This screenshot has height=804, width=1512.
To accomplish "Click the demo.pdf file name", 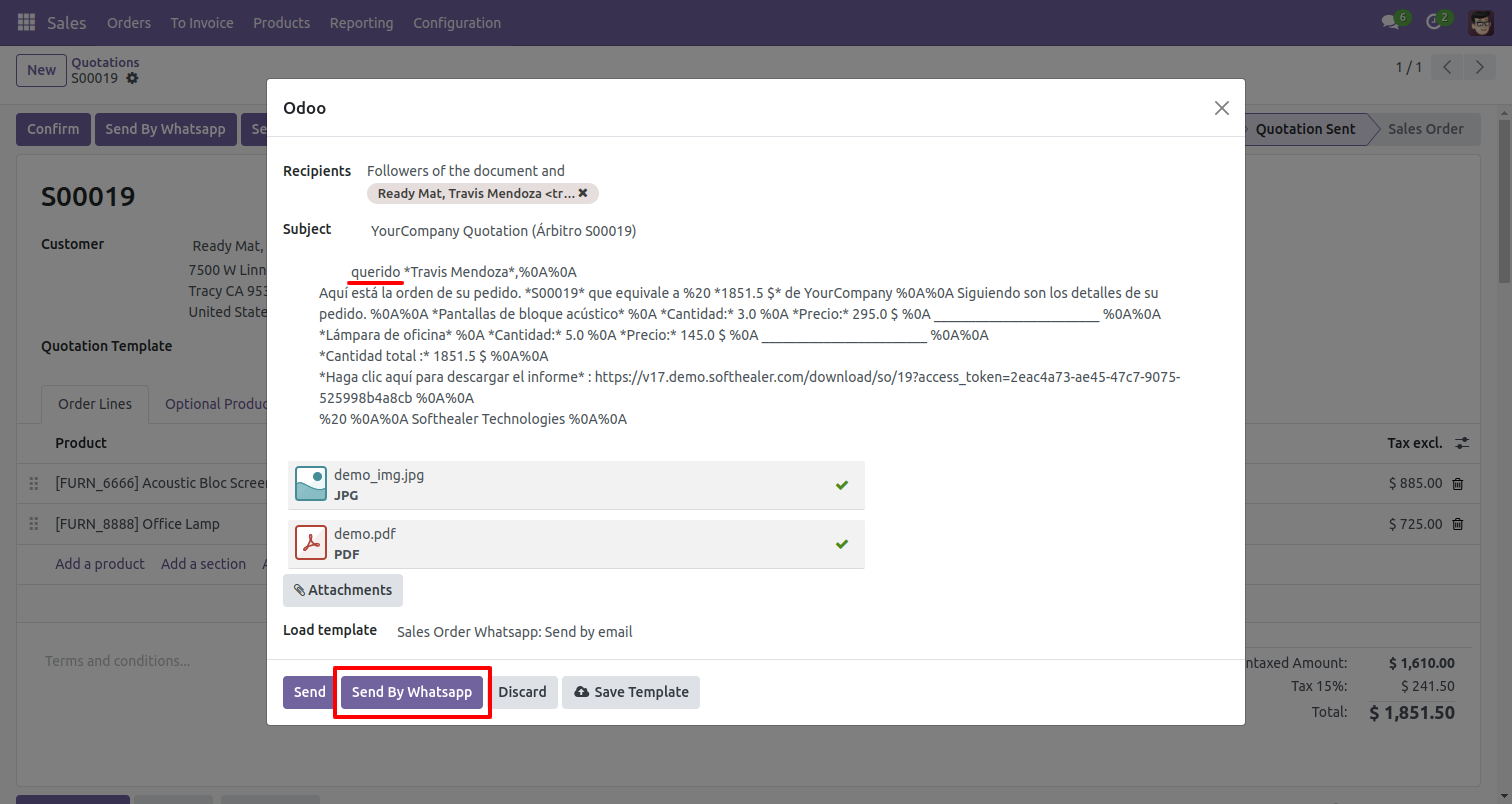I will click(x=365, y=534).
